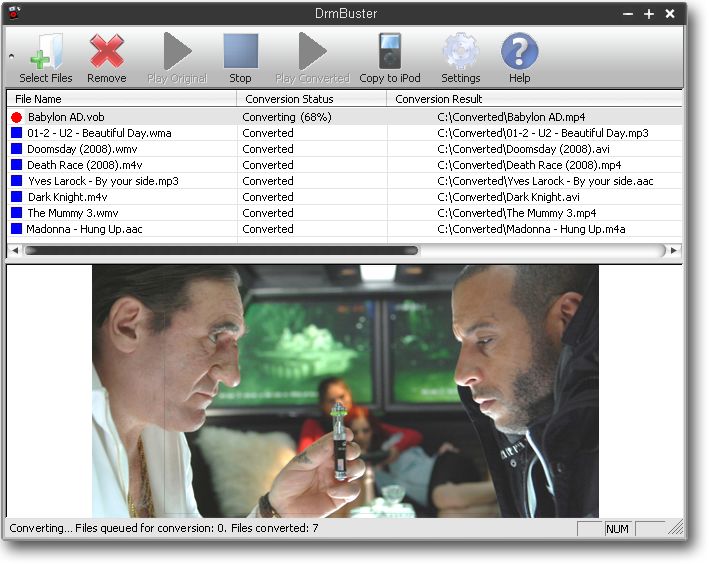Click the Converting (68%) status cell

tap(287, 117)
